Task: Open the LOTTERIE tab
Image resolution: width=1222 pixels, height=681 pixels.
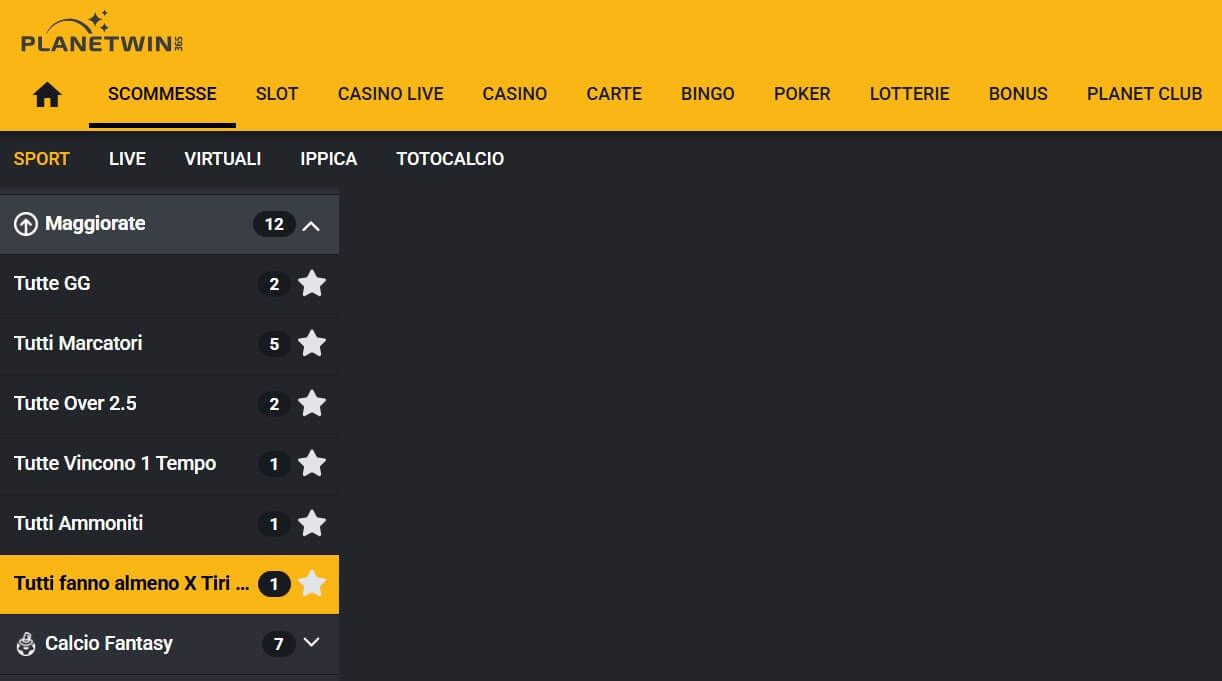Action: [910, 94]
